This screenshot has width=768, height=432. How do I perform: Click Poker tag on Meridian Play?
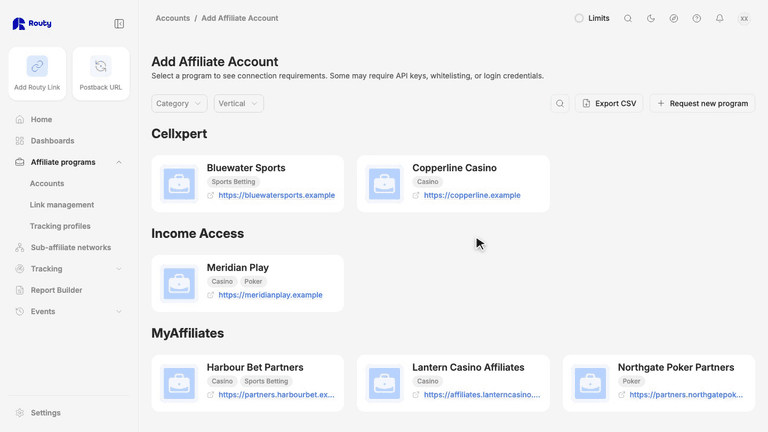(253, 282)
